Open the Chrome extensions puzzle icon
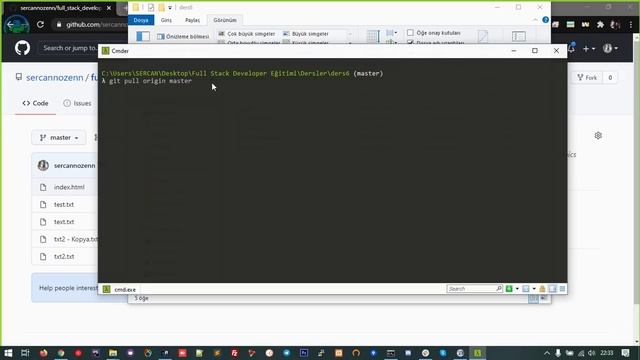The width and height of the screenshot is (640, 360). point(600,24)
